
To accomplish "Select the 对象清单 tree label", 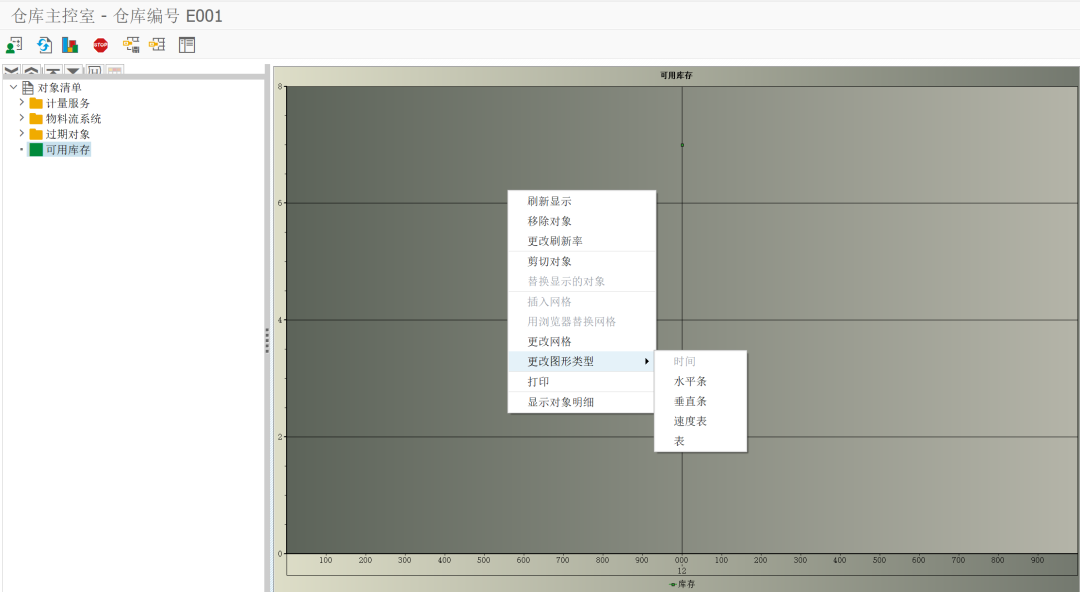I will tap(59, 88).
